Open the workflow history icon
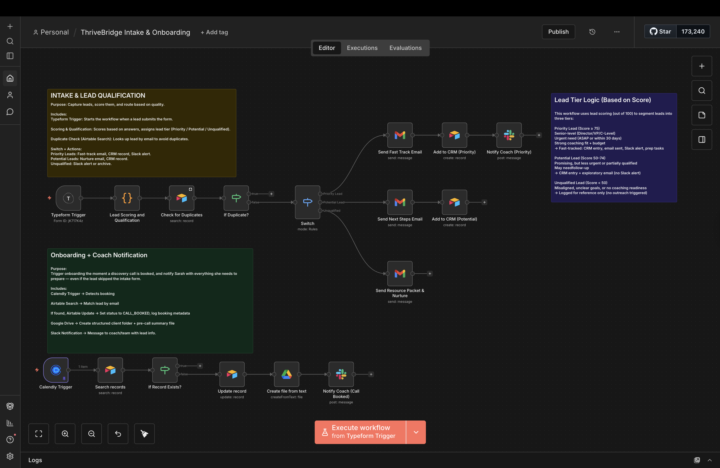Viewport: 720px width, 468px height. (x=592, y=32)
